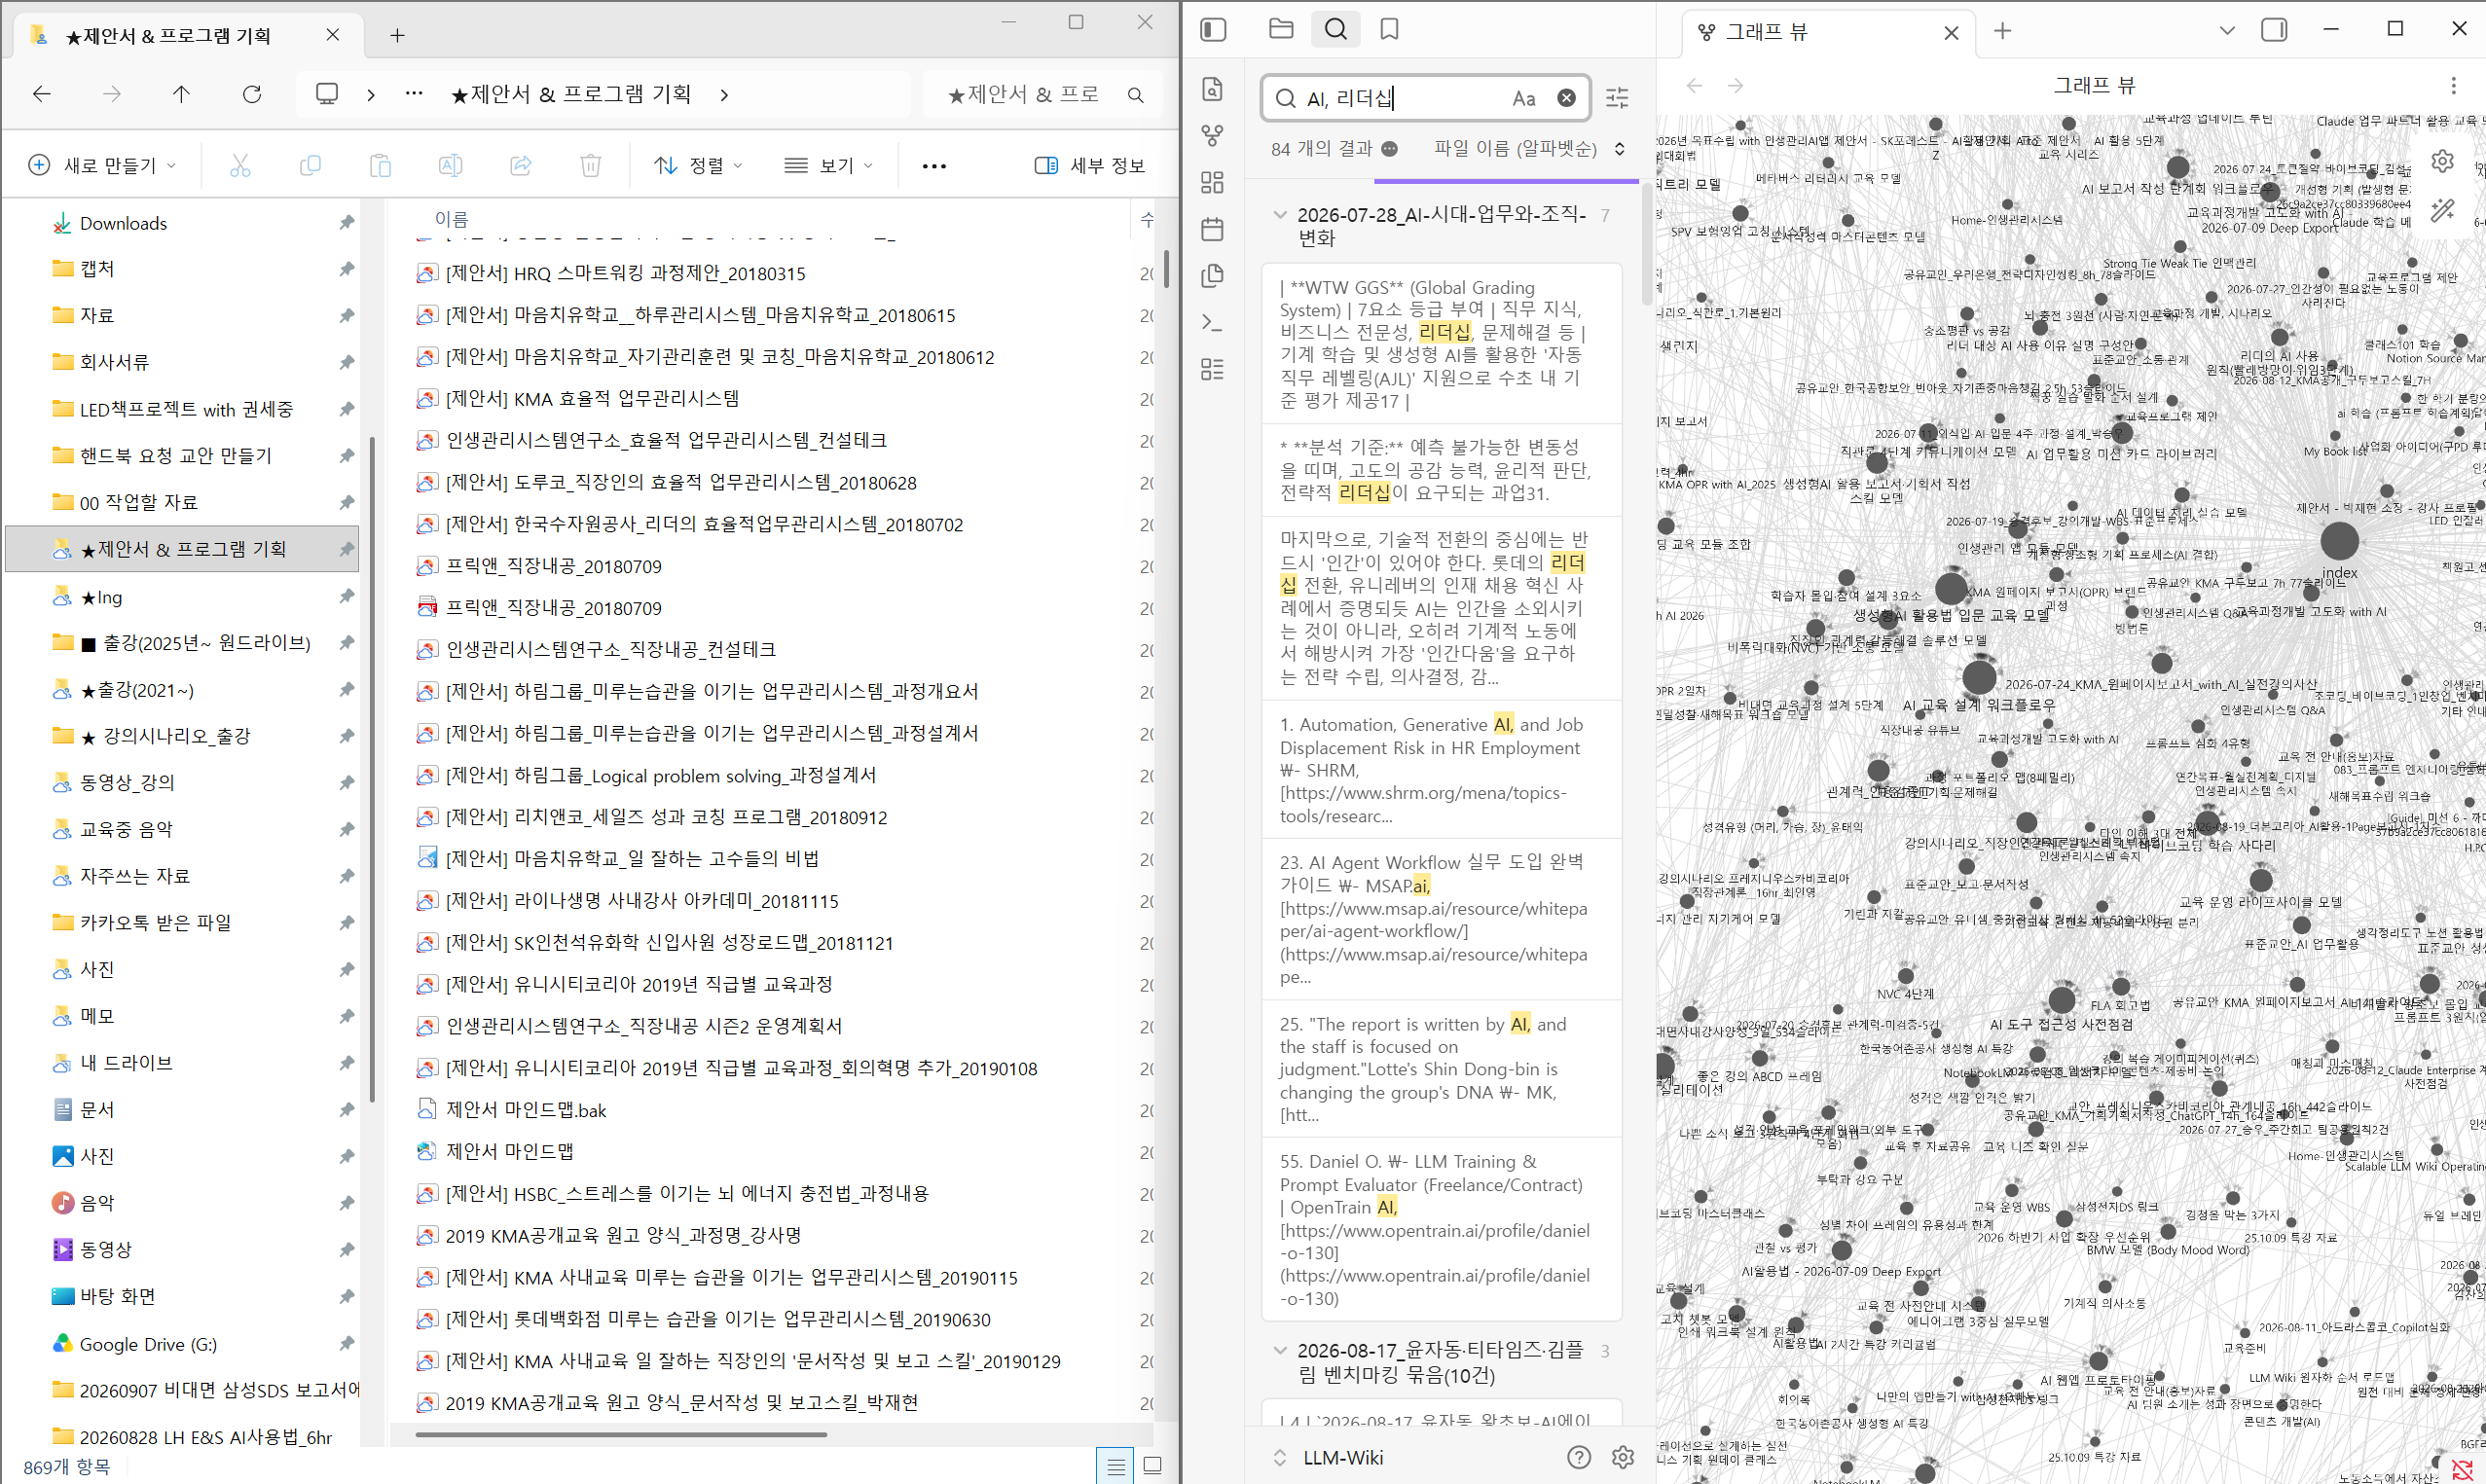Screen dimensions: 2486x1484
Task: Open 새로 만들기 dropdown
Action: (x=104, y=165)
